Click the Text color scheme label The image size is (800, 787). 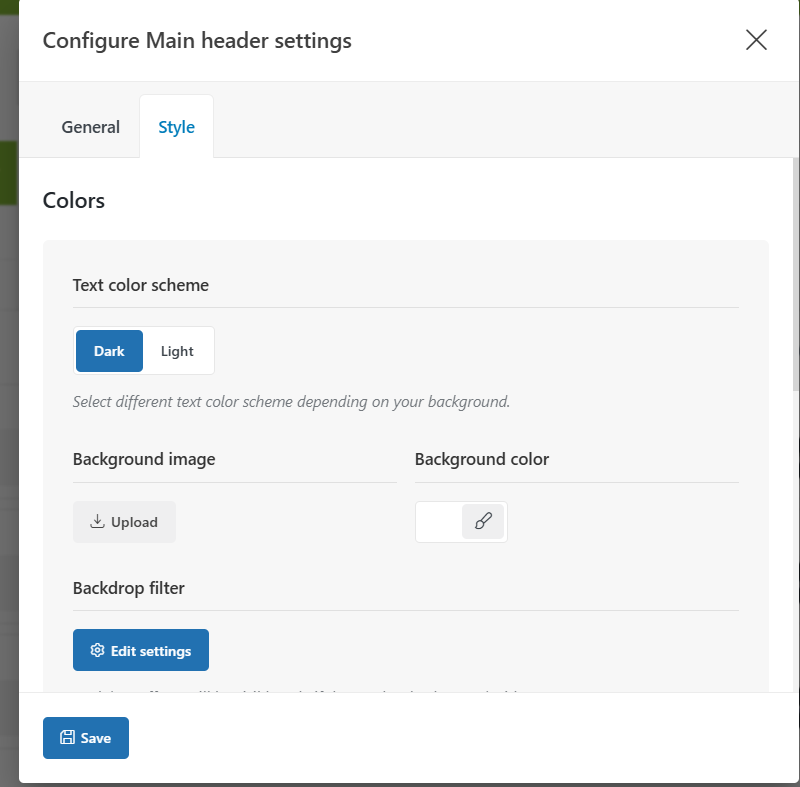click(x=140, y=285)
